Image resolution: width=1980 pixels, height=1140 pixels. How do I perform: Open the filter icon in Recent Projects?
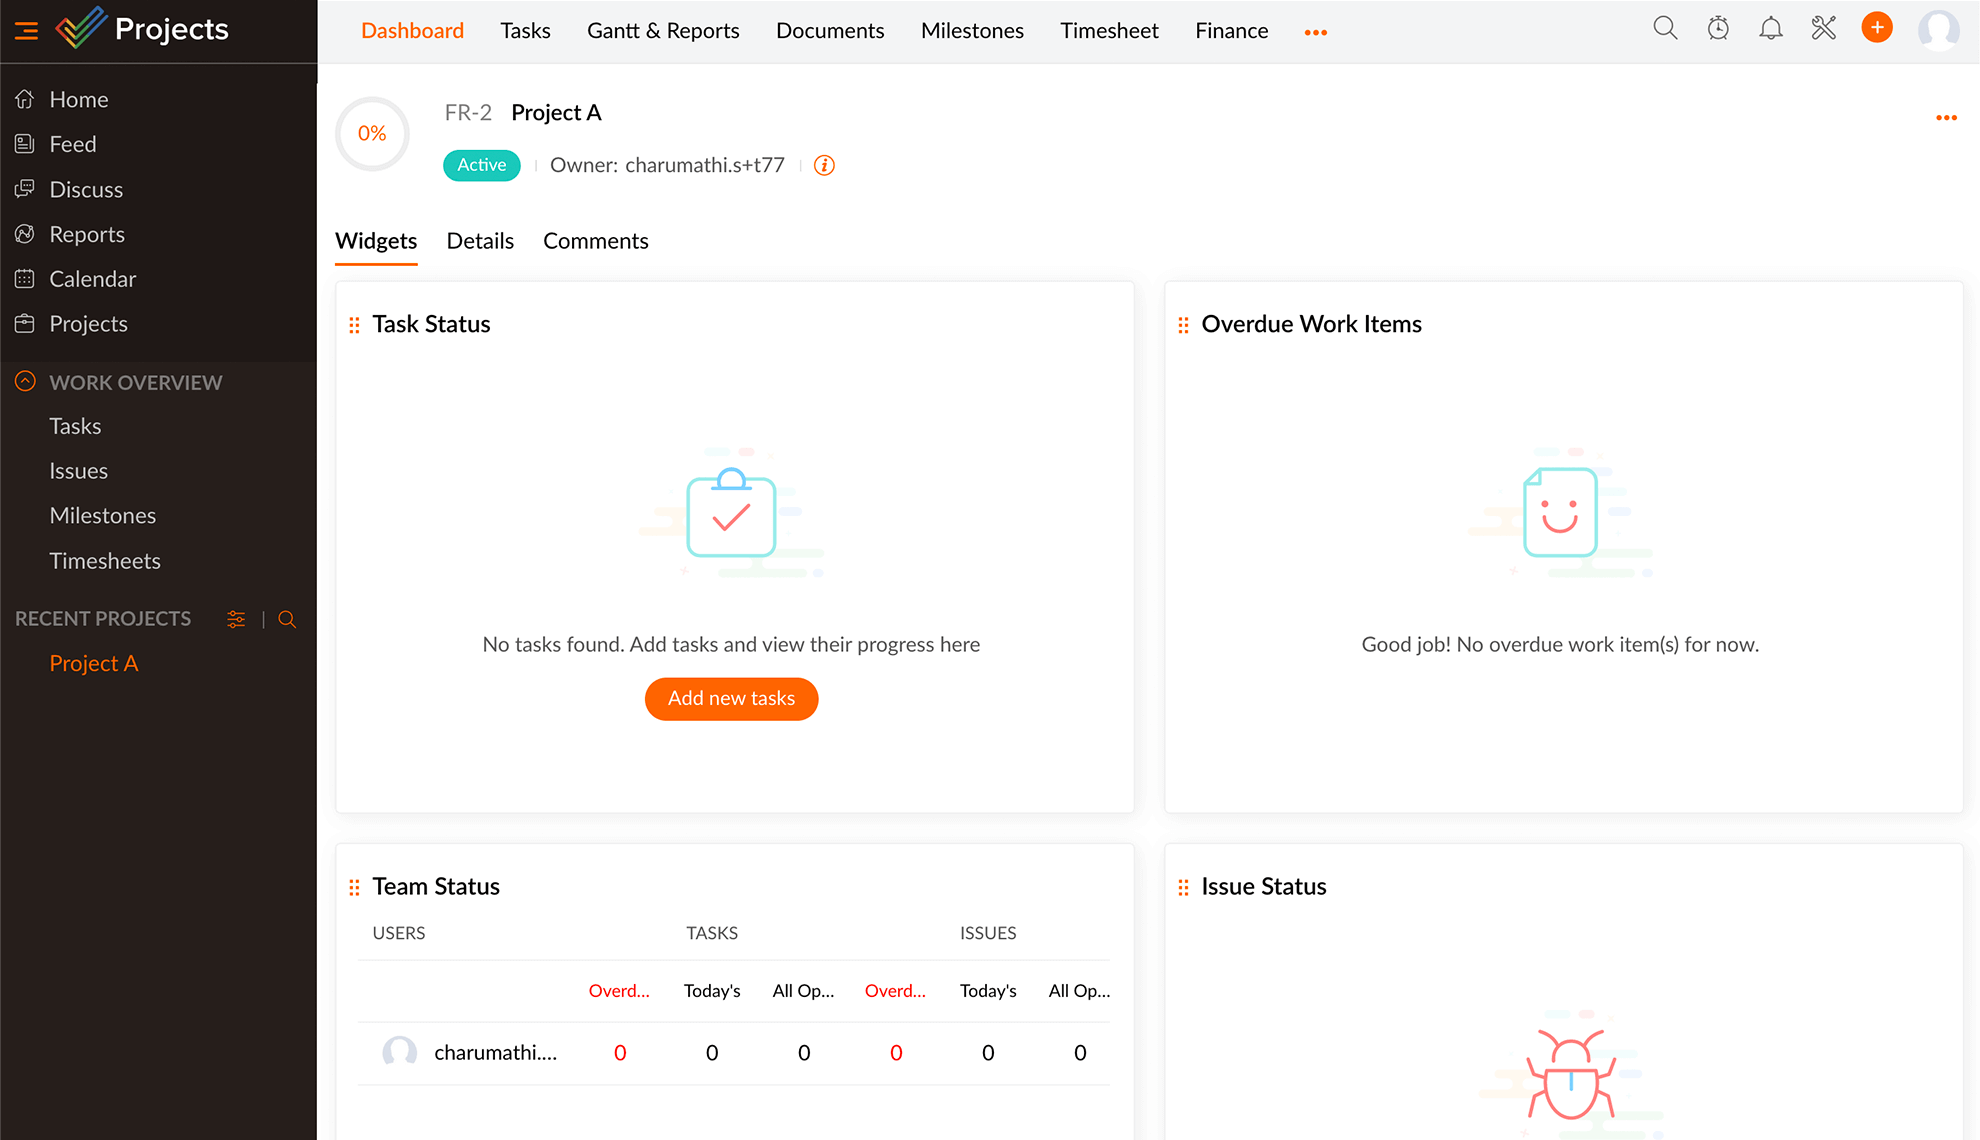tap(235, 619)
